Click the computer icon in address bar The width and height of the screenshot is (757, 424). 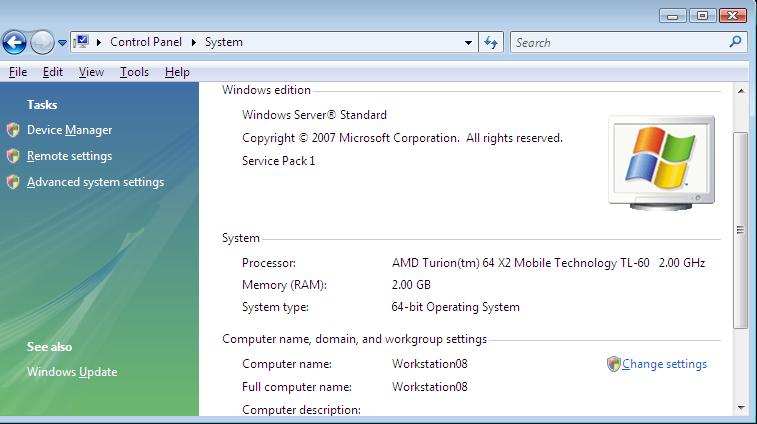point(81,42)
